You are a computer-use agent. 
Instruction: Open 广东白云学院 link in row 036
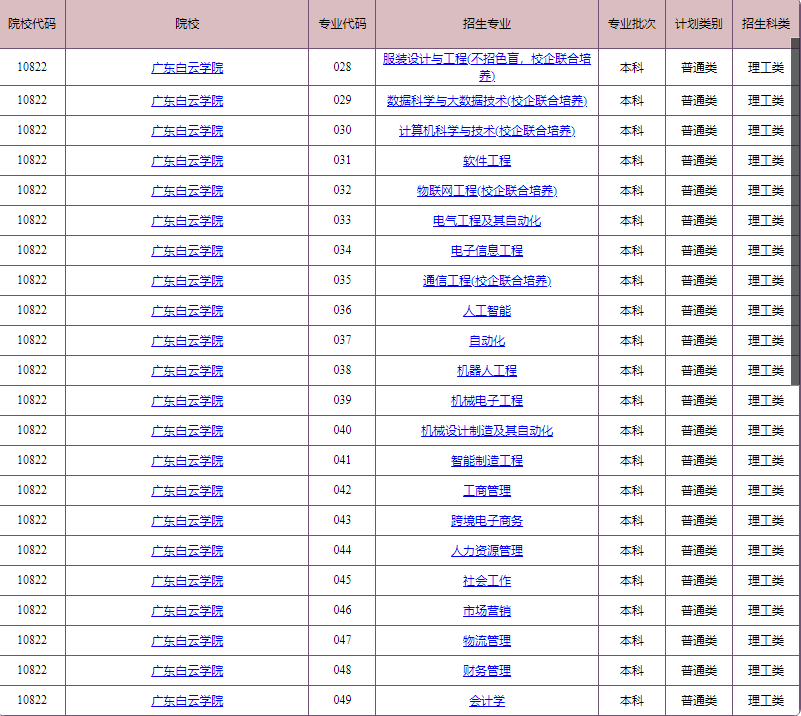[187, 311]
